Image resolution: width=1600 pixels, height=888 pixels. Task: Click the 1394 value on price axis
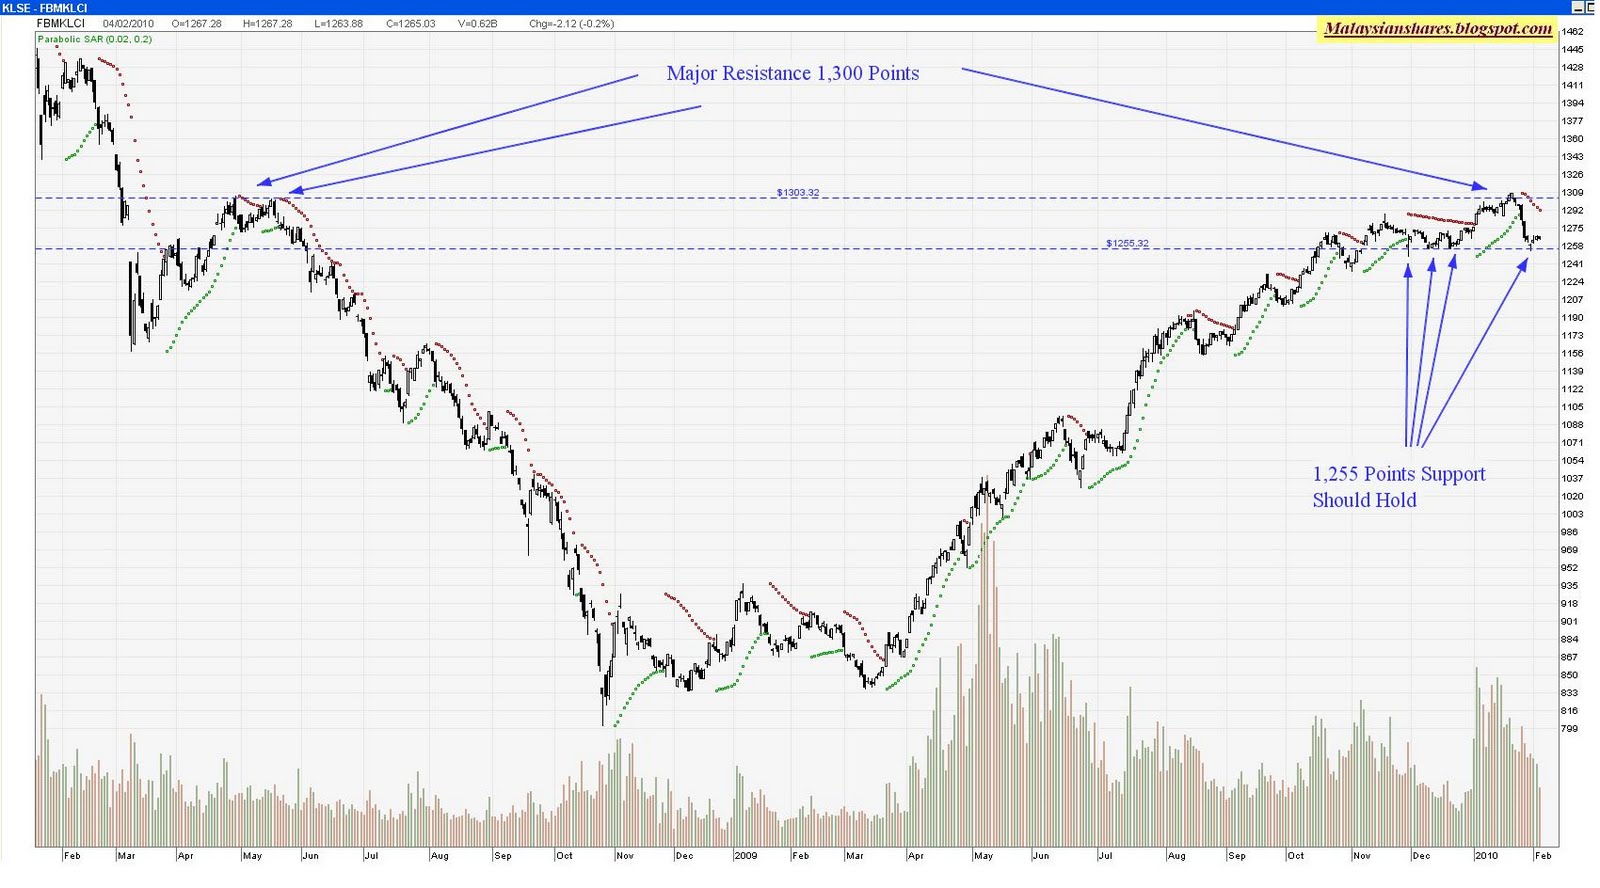[x=1572, y=103]
